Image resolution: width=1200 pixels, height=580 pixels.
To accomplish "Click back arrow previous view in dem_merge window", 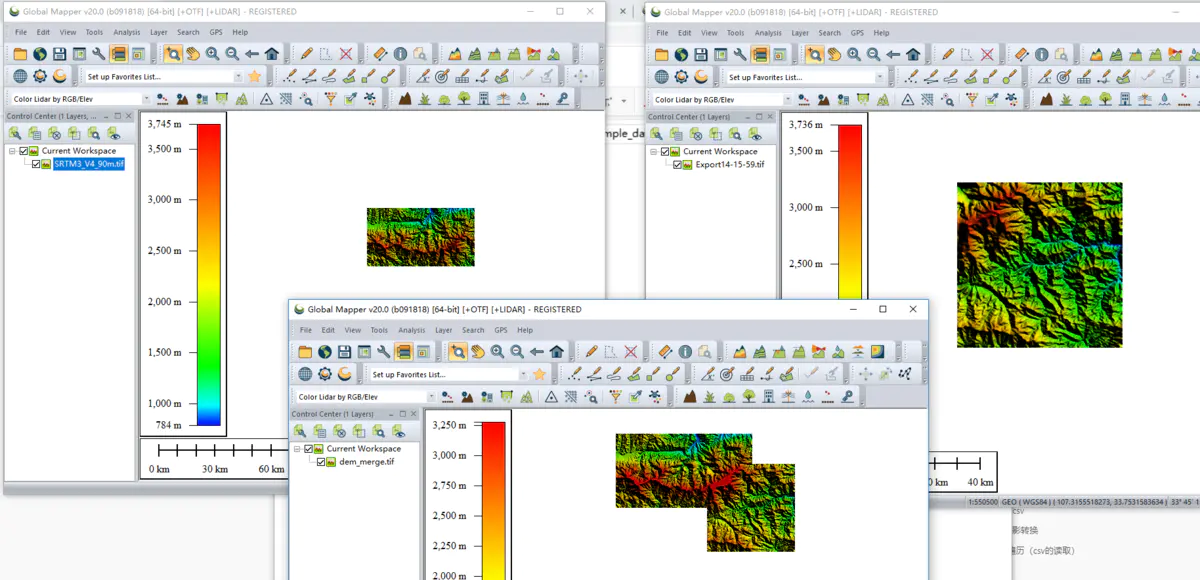I will tap(536, 352).
